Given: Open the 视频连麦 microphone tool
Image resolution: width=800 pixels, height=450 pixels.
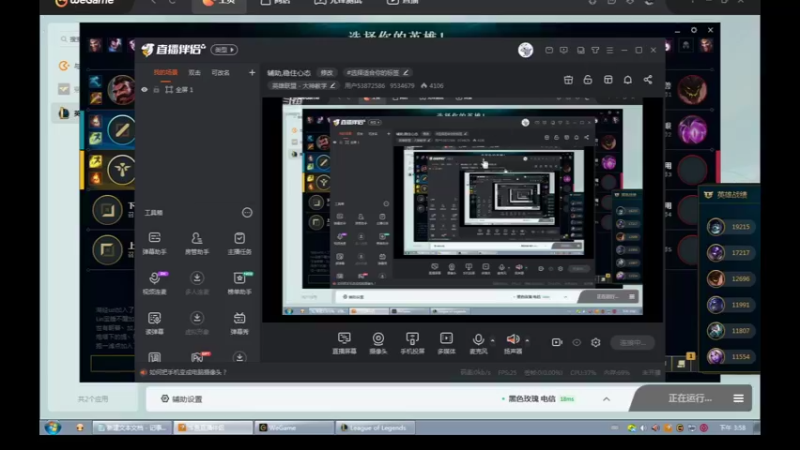Looking at the screenshot, I should click(x=154, y=283).
